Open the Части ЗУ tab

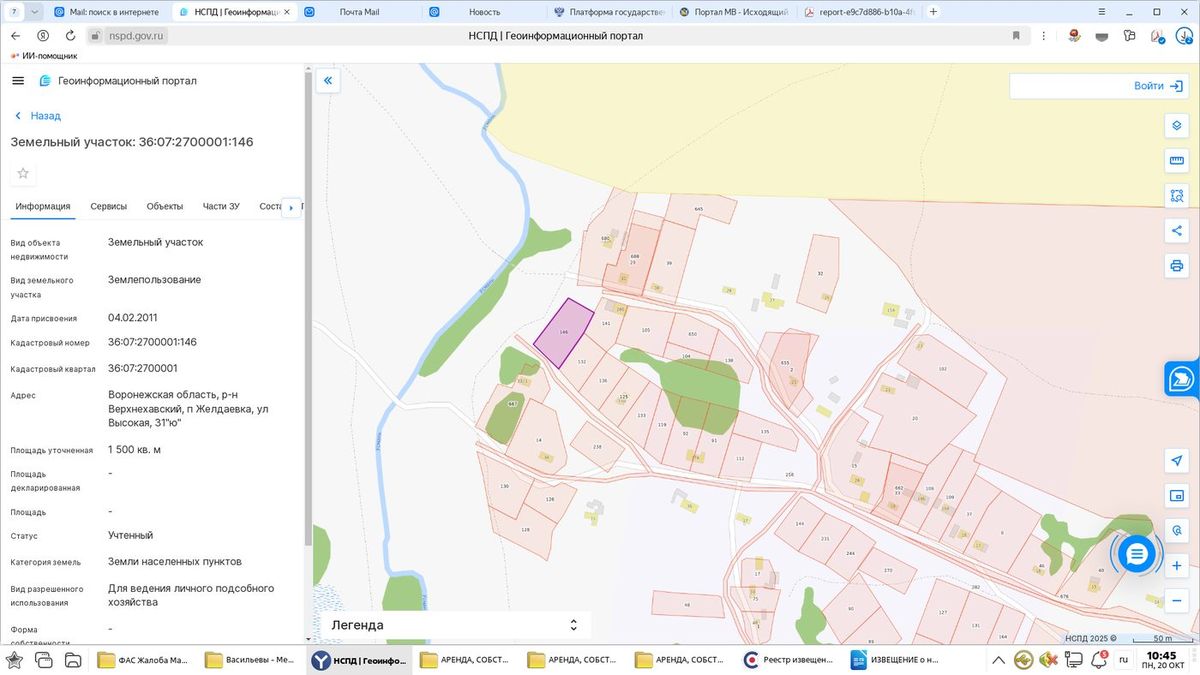click(221, 206)
